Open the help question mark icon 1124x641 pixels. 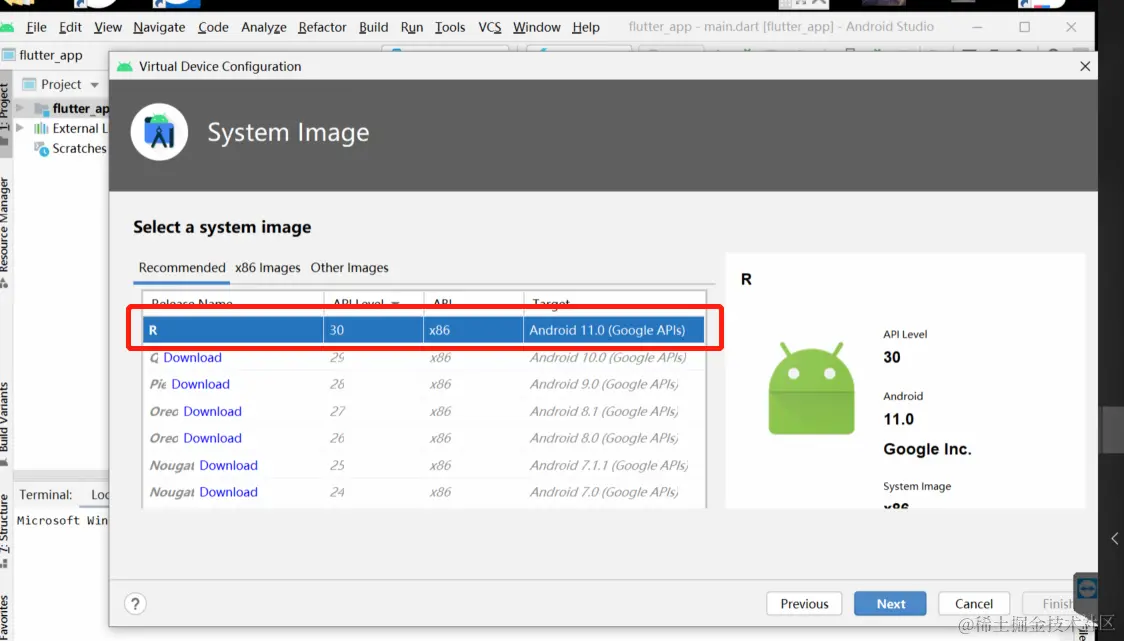pos(135,604)
